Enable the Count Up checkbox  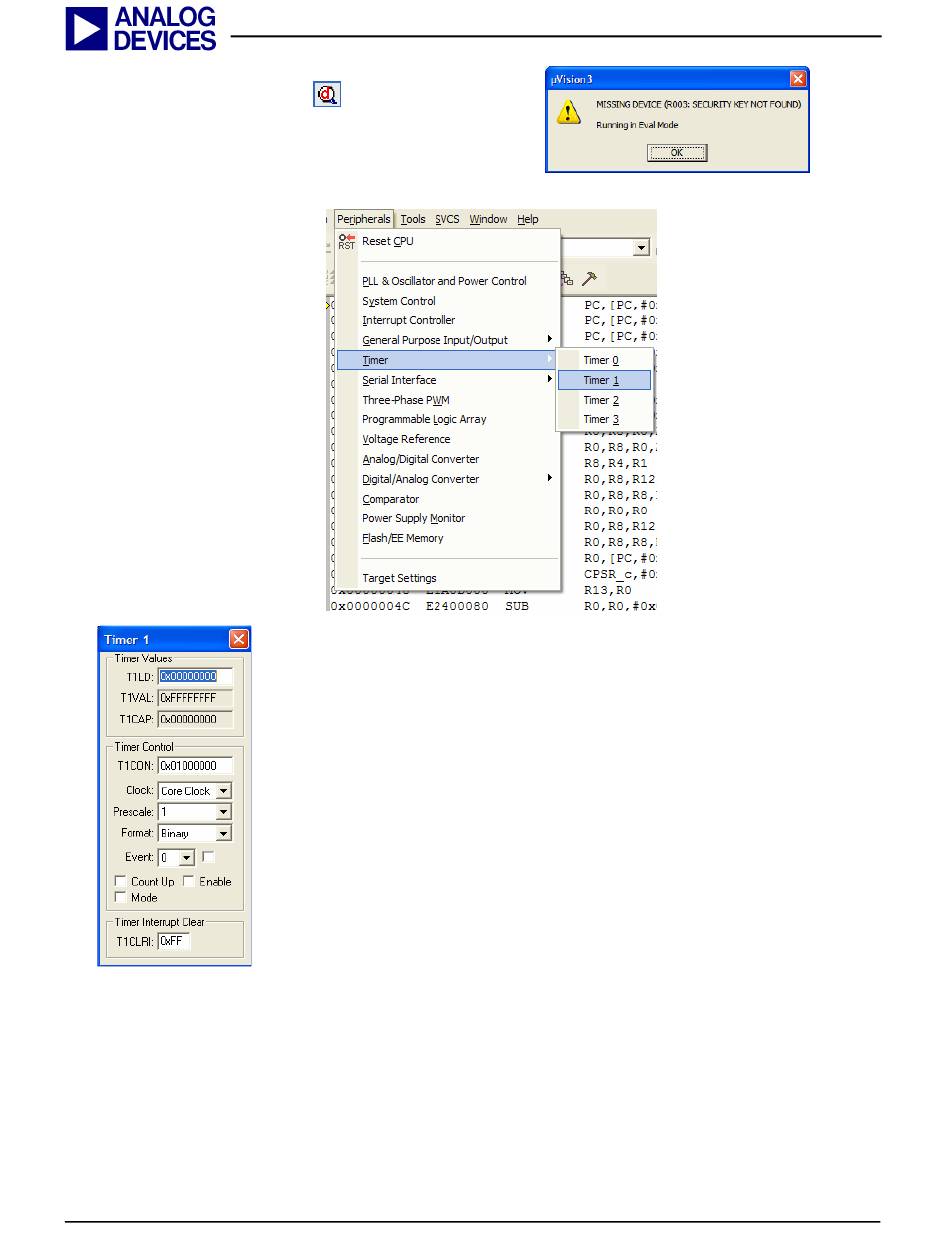pyautogui.click(x=121, y=881)
